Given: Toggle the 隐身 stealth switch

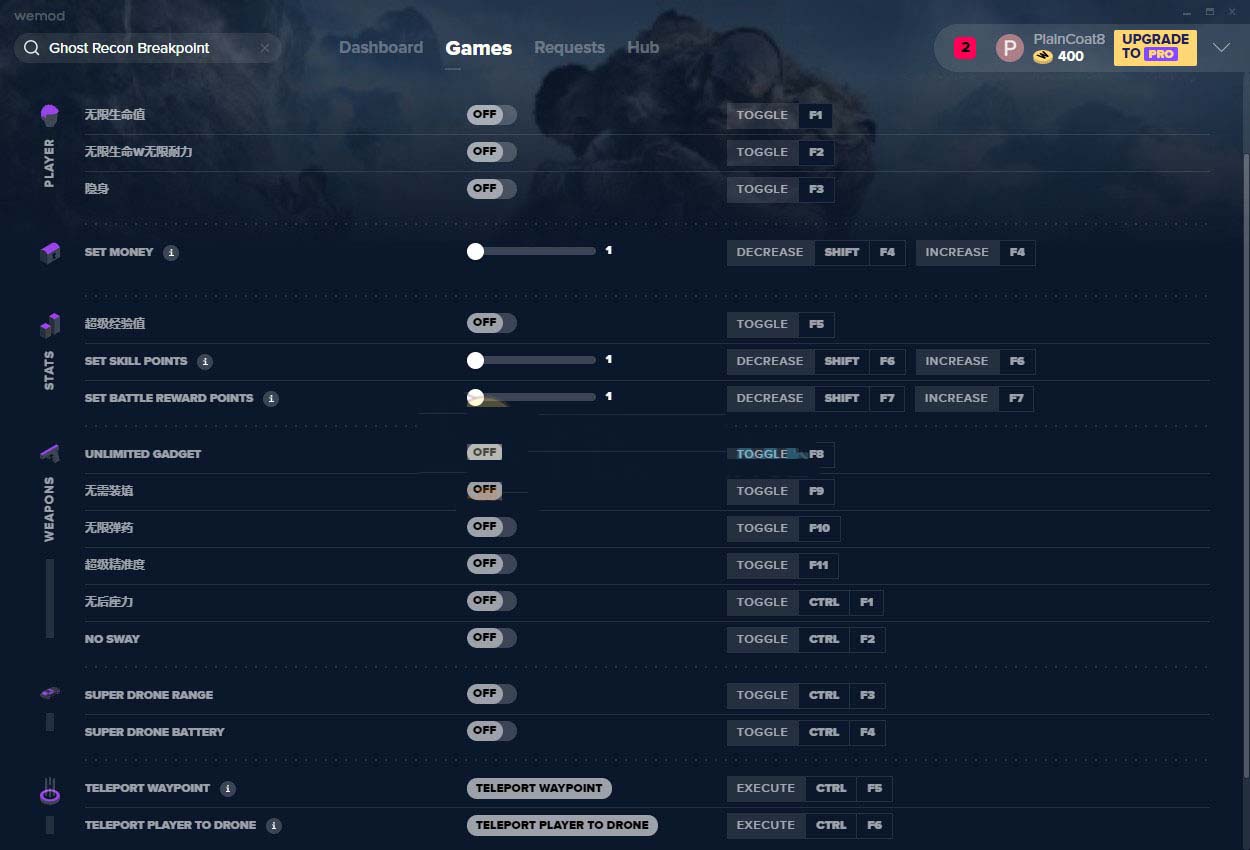Looking at the screenshot, I should coord(491,189).
